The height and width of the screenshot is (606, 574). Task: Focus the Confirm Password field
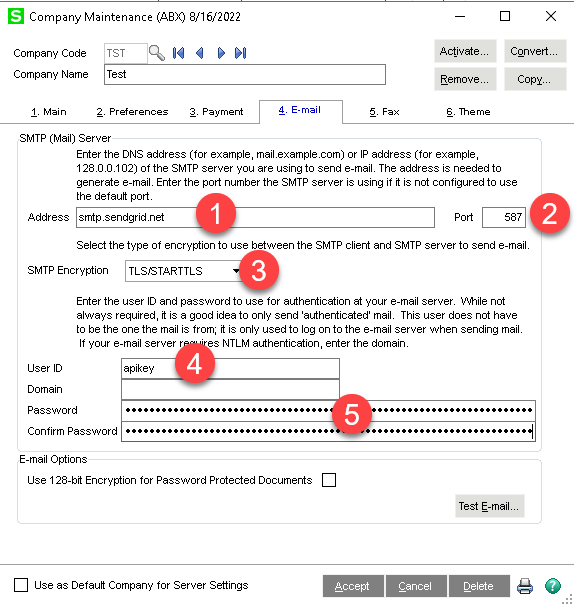tap(328, 431)
